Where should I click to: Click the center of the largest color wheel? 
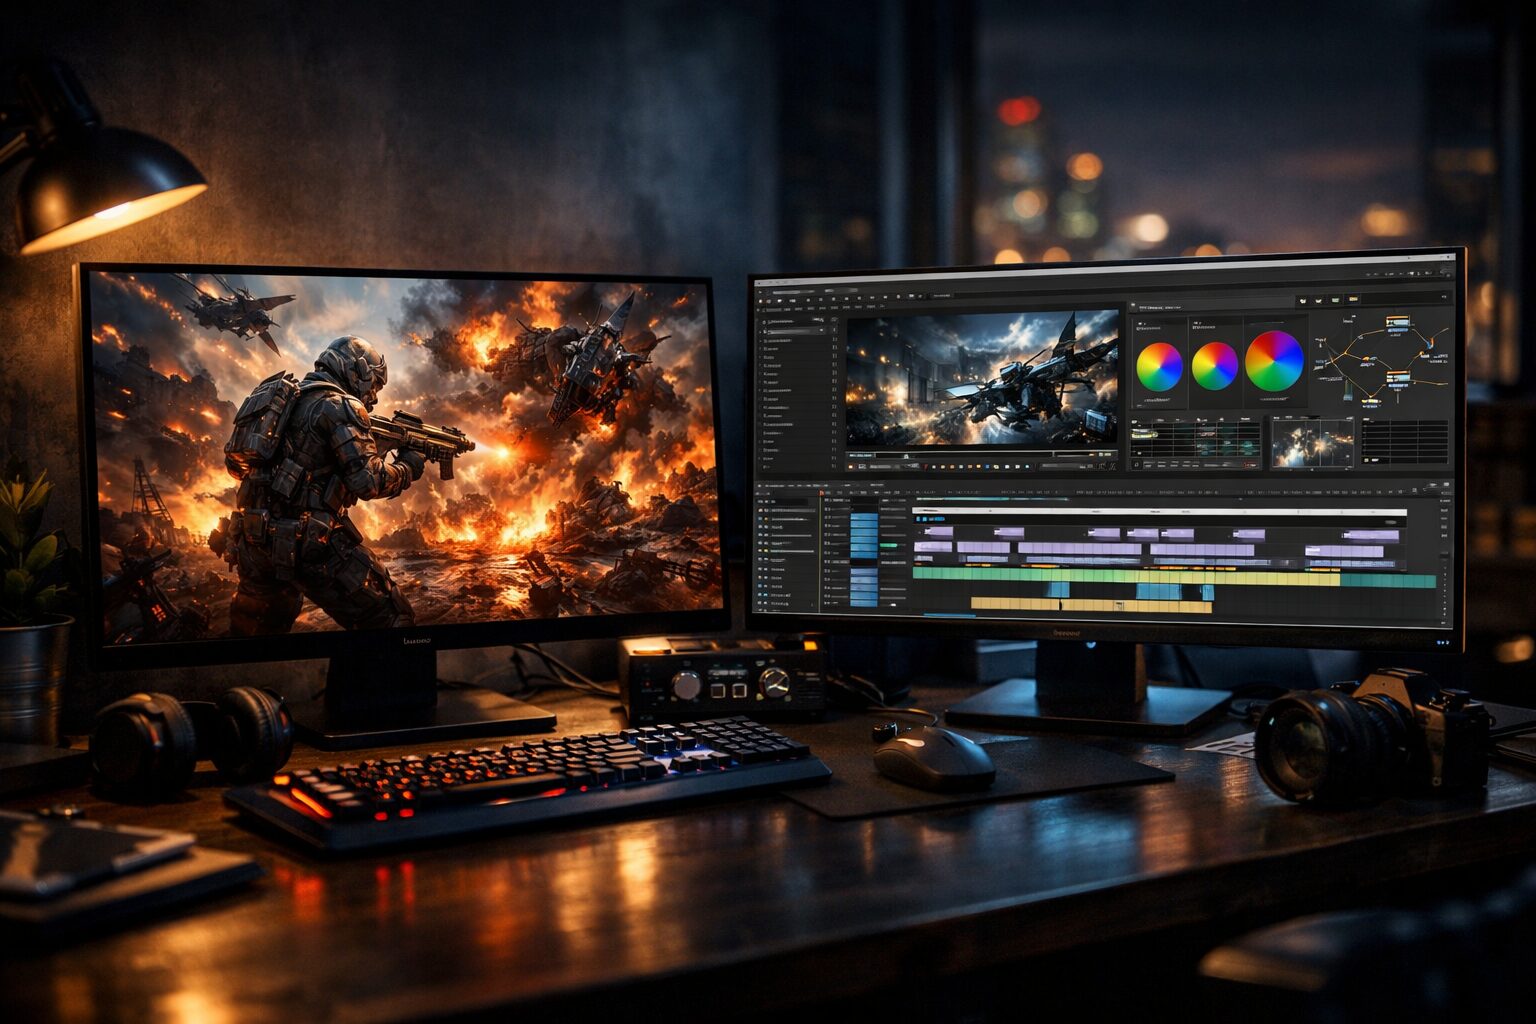click(1274, 361)
